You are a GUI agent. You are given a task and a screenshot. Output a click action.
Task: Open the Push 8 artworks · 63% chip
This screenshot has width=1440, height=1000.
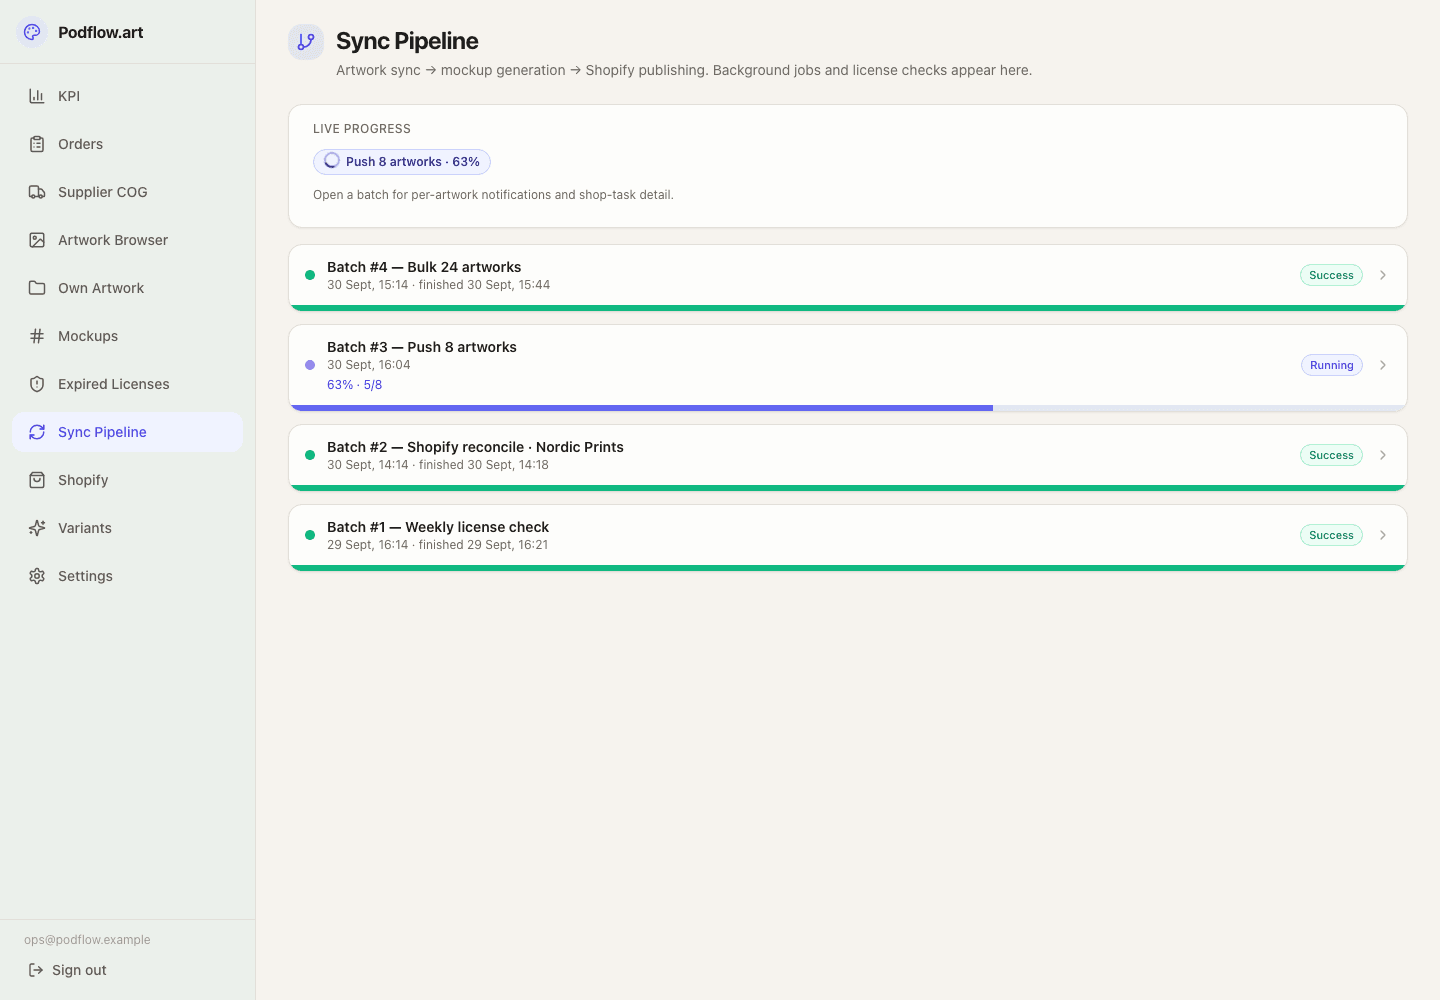402,162
